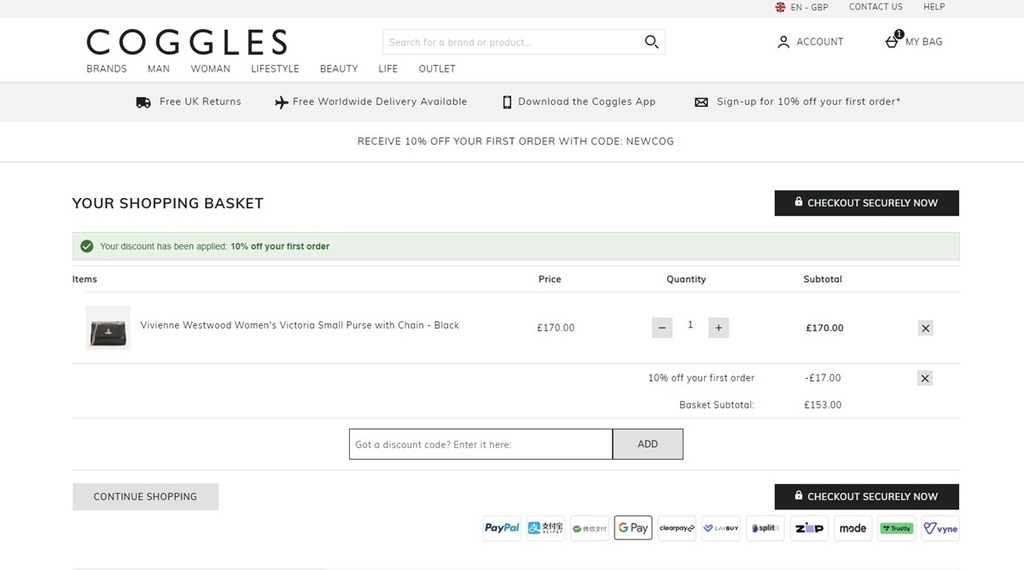
Task: Increase purse quantity with plus button
Action: 718,328
